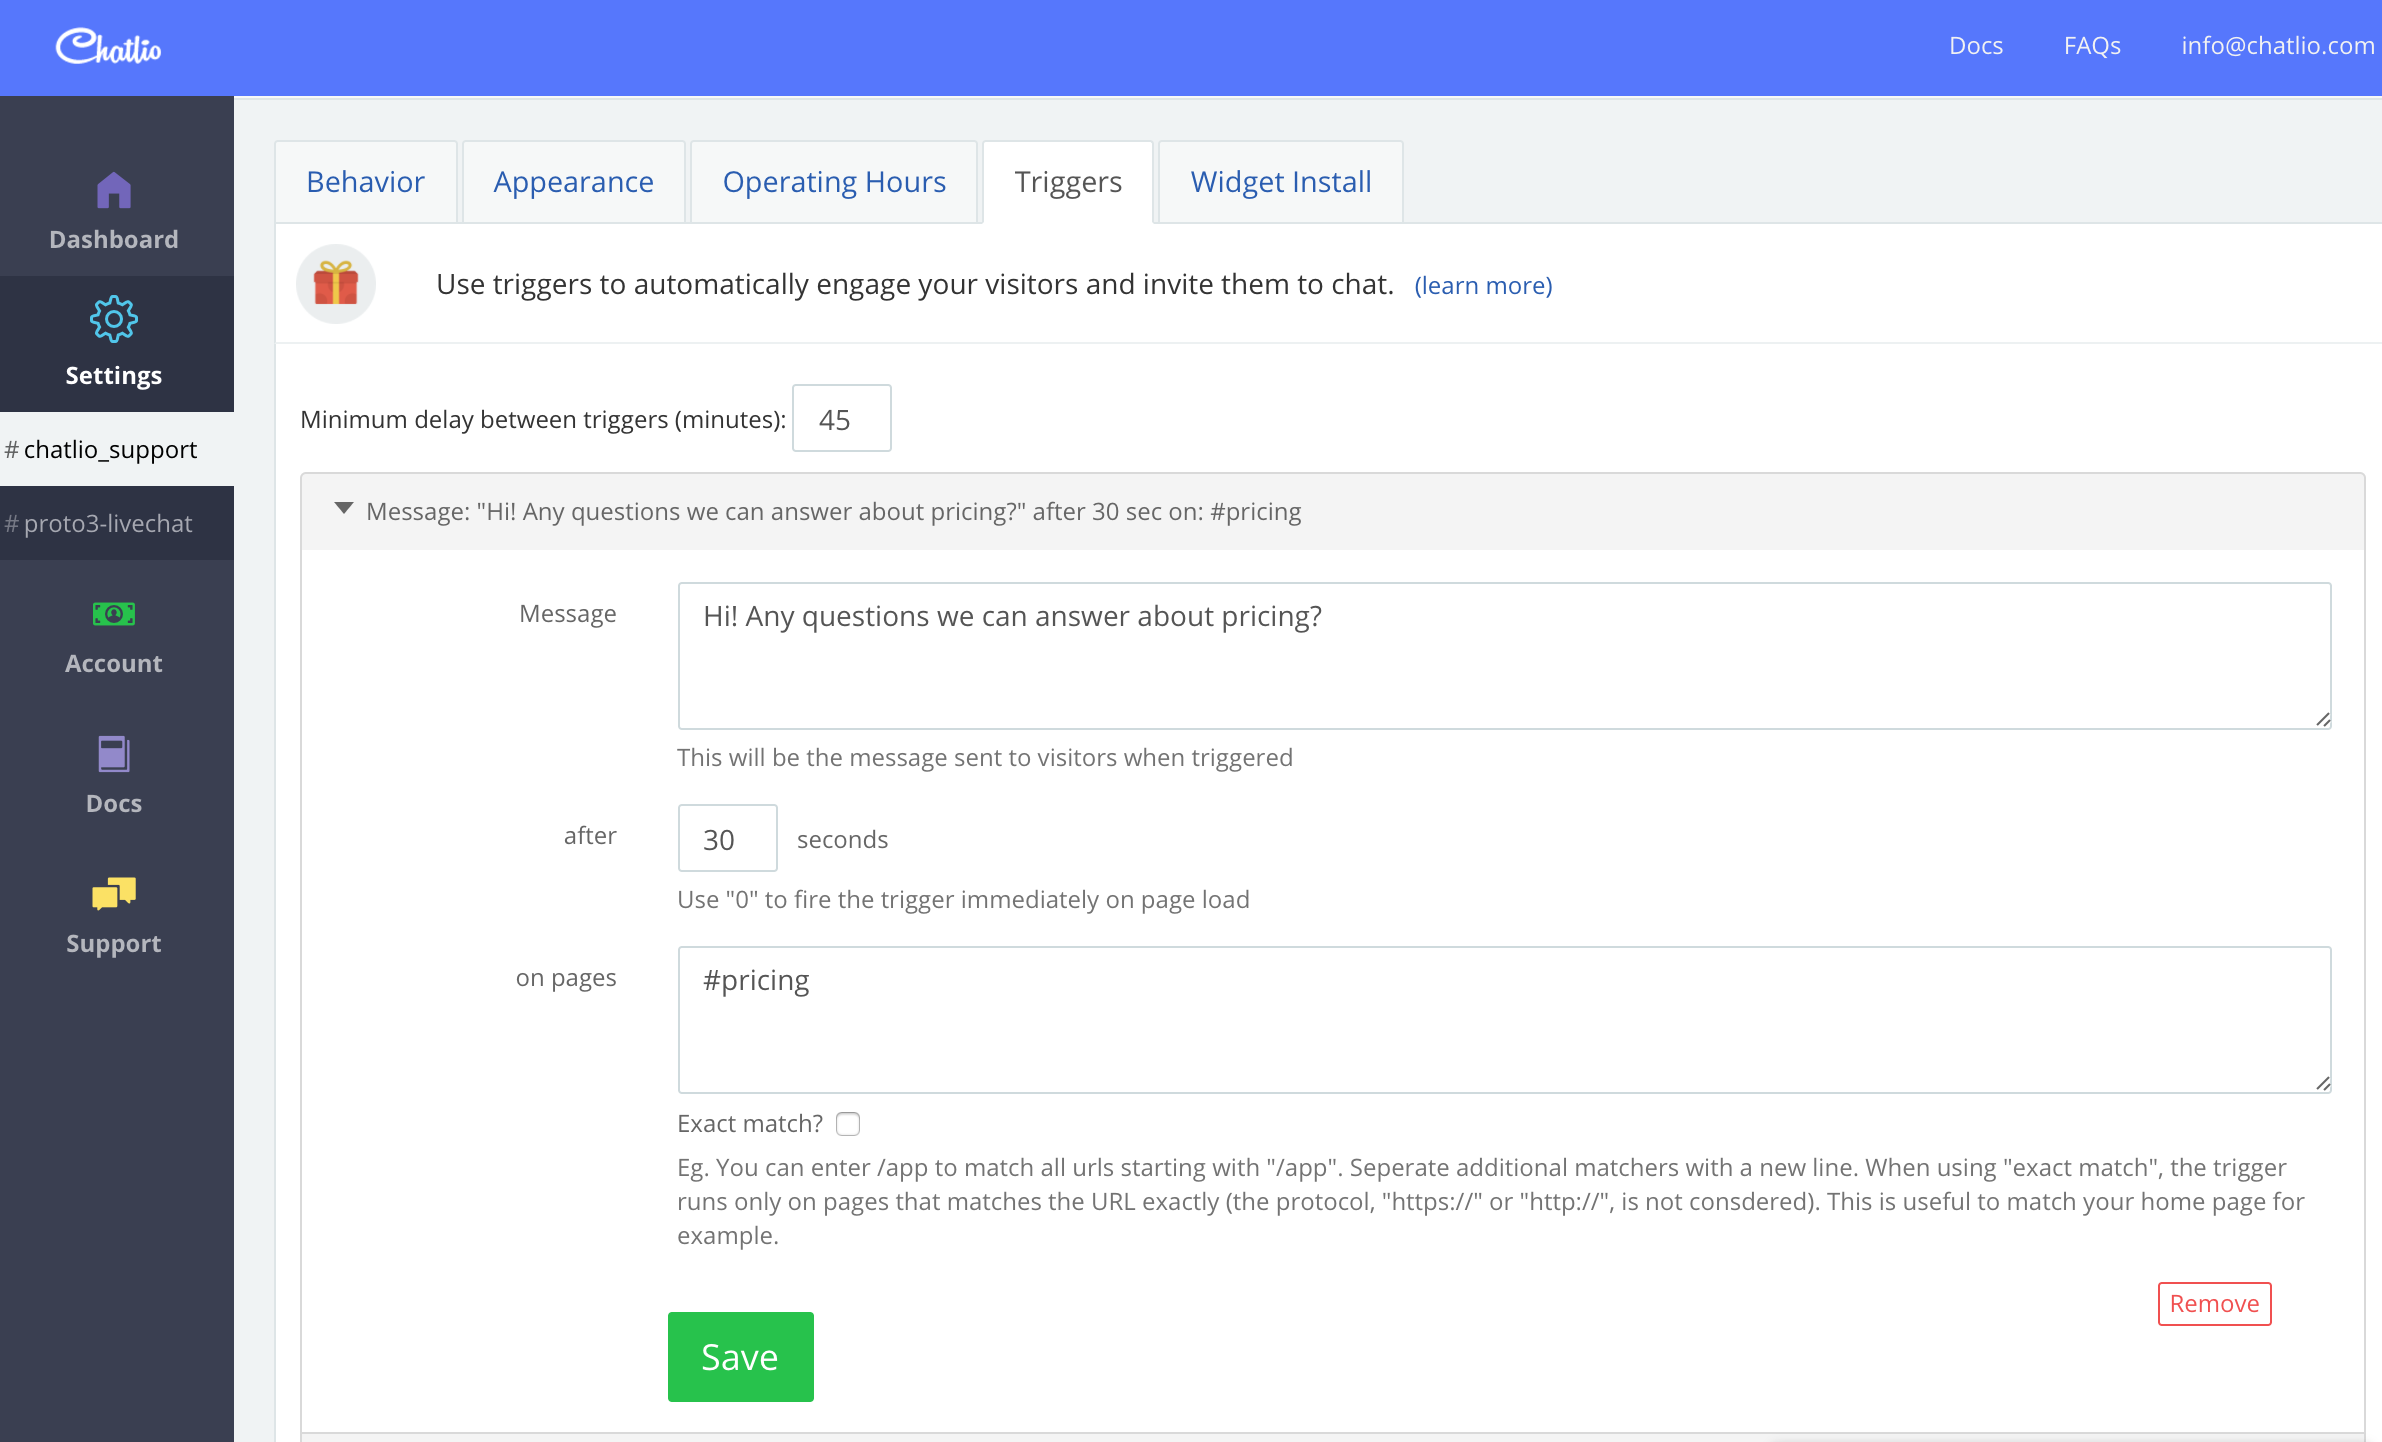Viewport: 2382px width, 1442px height.
Task: Click the Docs book icon
Action: tap(112, 753)
